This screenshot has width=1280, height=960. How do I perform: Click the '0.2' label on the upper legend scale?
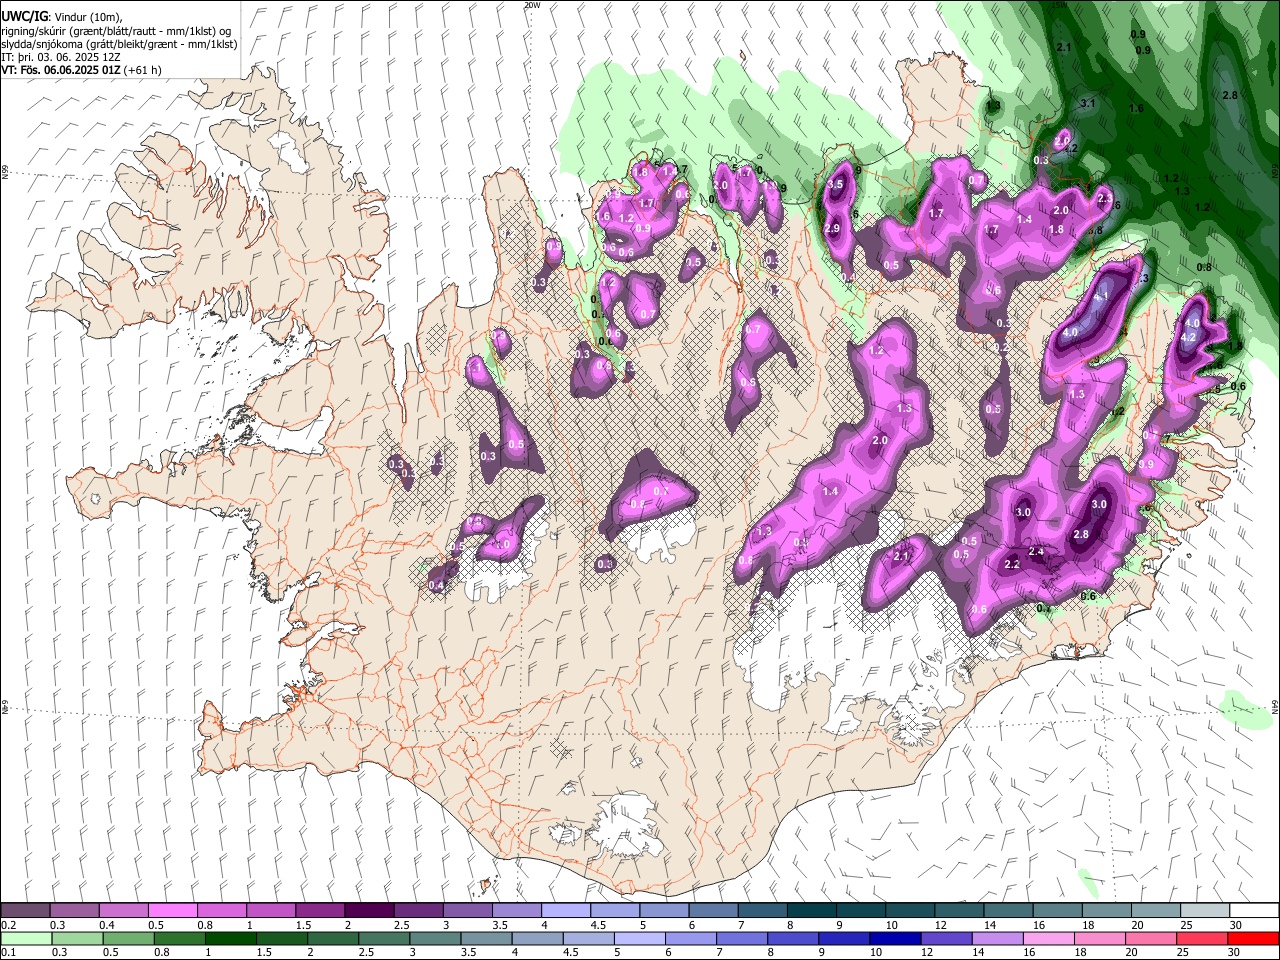tap(9, 925)
